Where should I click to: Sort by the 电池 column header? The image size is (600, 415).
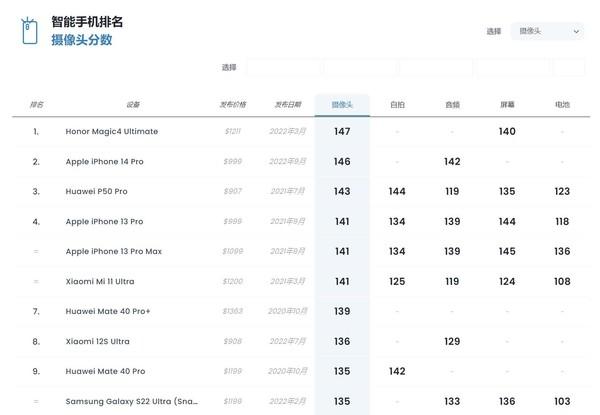562,104
